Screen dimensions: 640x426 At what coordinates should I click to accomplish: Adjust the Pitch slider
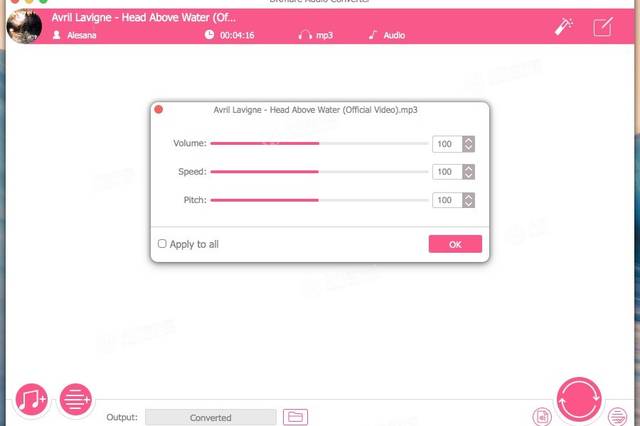pos(319,200)
